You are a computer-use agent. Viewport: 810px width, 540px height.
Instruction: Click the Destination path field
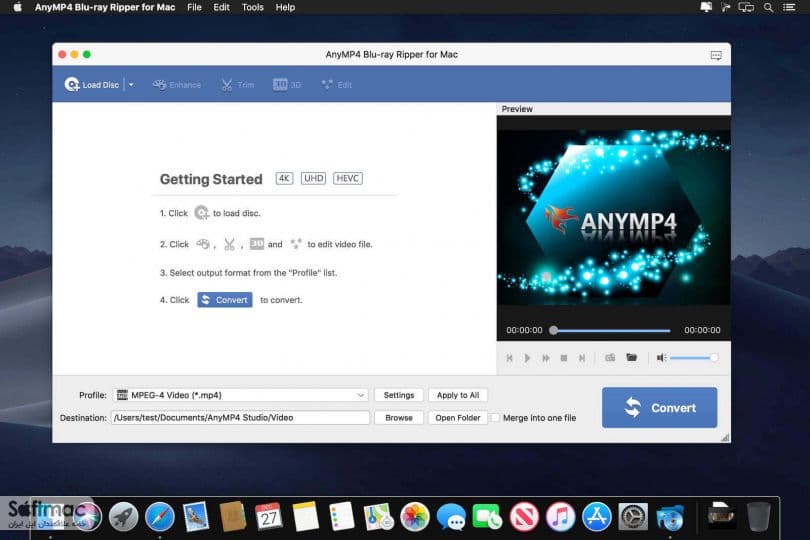(240, 418)
